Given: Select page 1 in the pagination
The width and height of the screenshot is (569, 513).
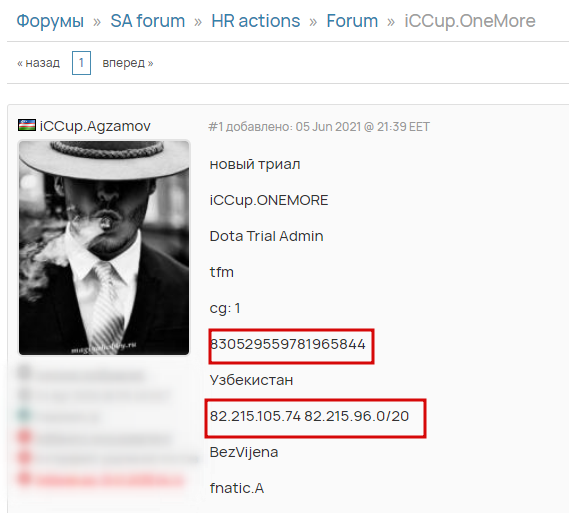Looking at the screenshot, I should pyautogui.click(x=81, y=63).
